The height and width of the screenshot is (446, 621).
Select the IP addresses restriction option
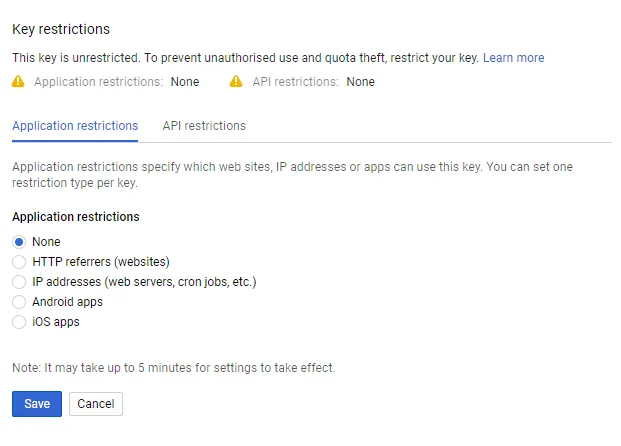coord(19,282)
